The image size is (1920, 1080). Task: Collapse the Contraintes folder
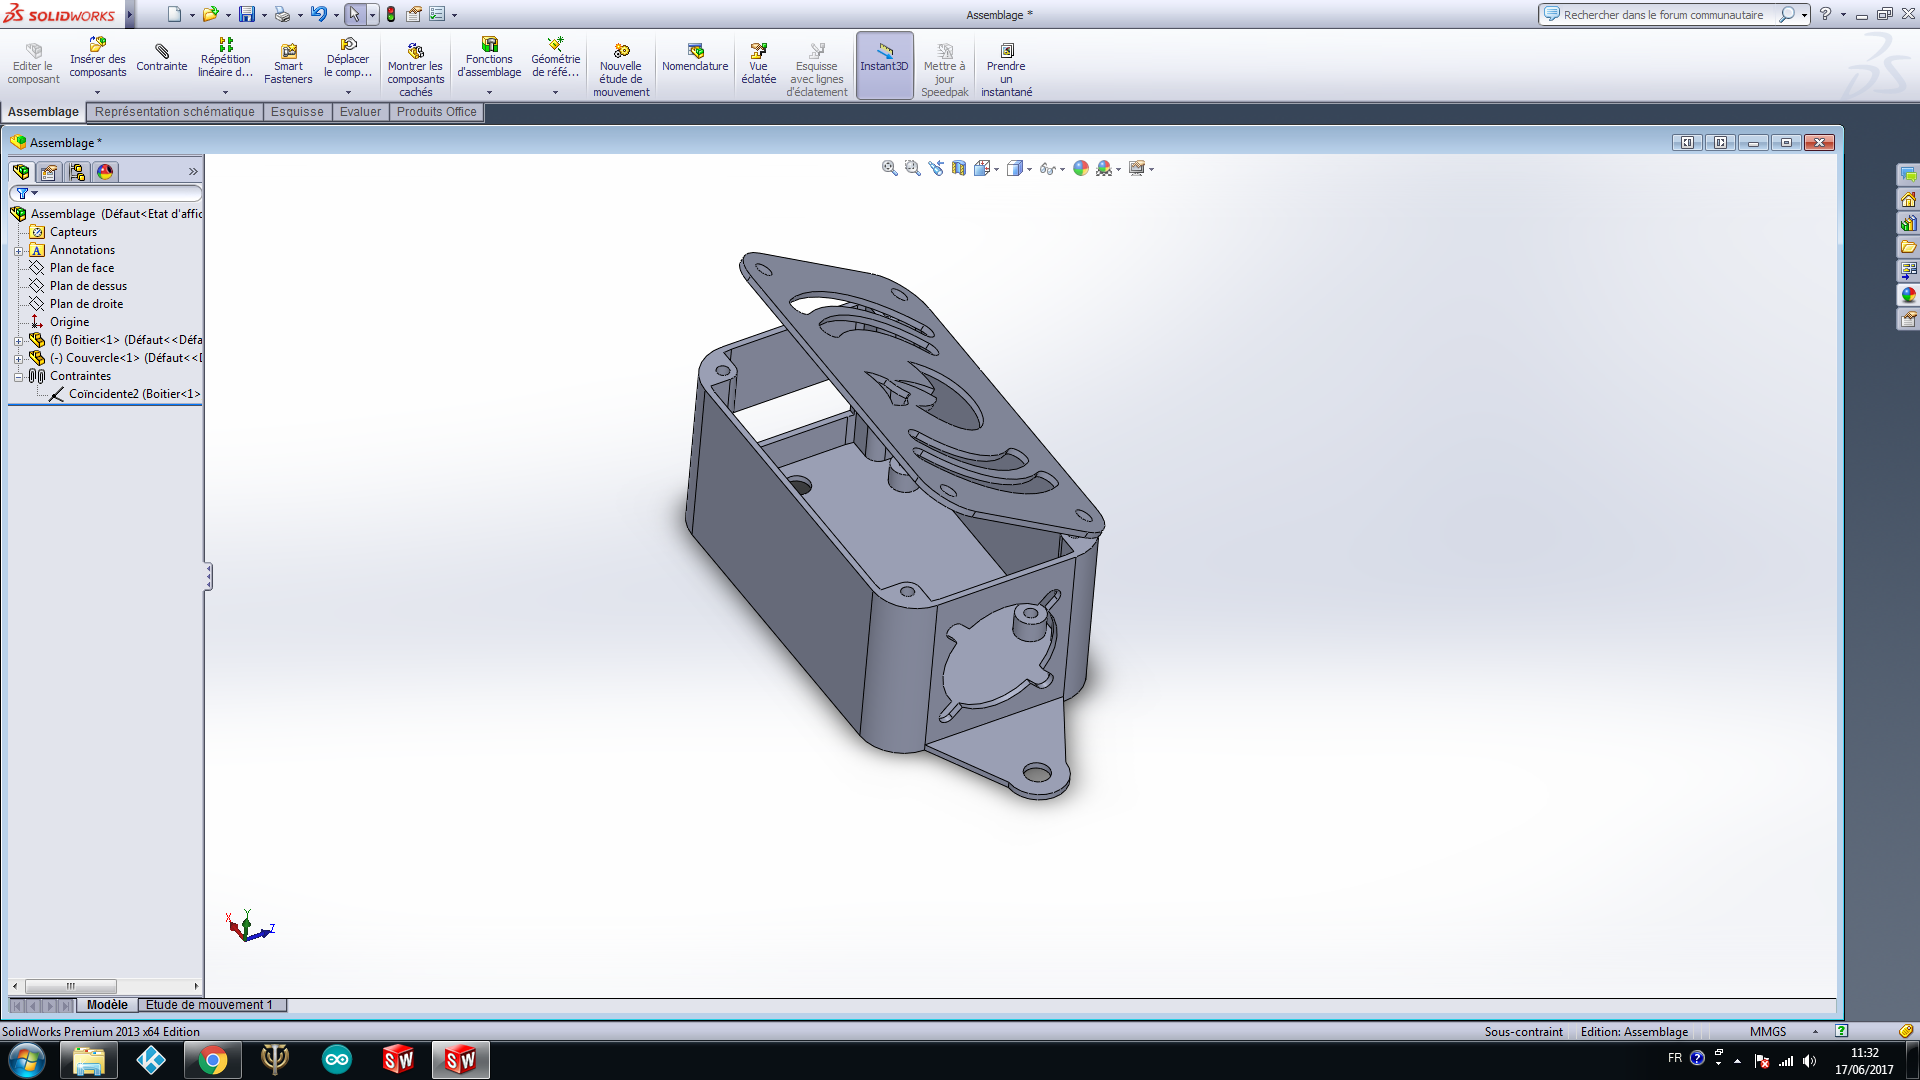click(x=18, y=376)
